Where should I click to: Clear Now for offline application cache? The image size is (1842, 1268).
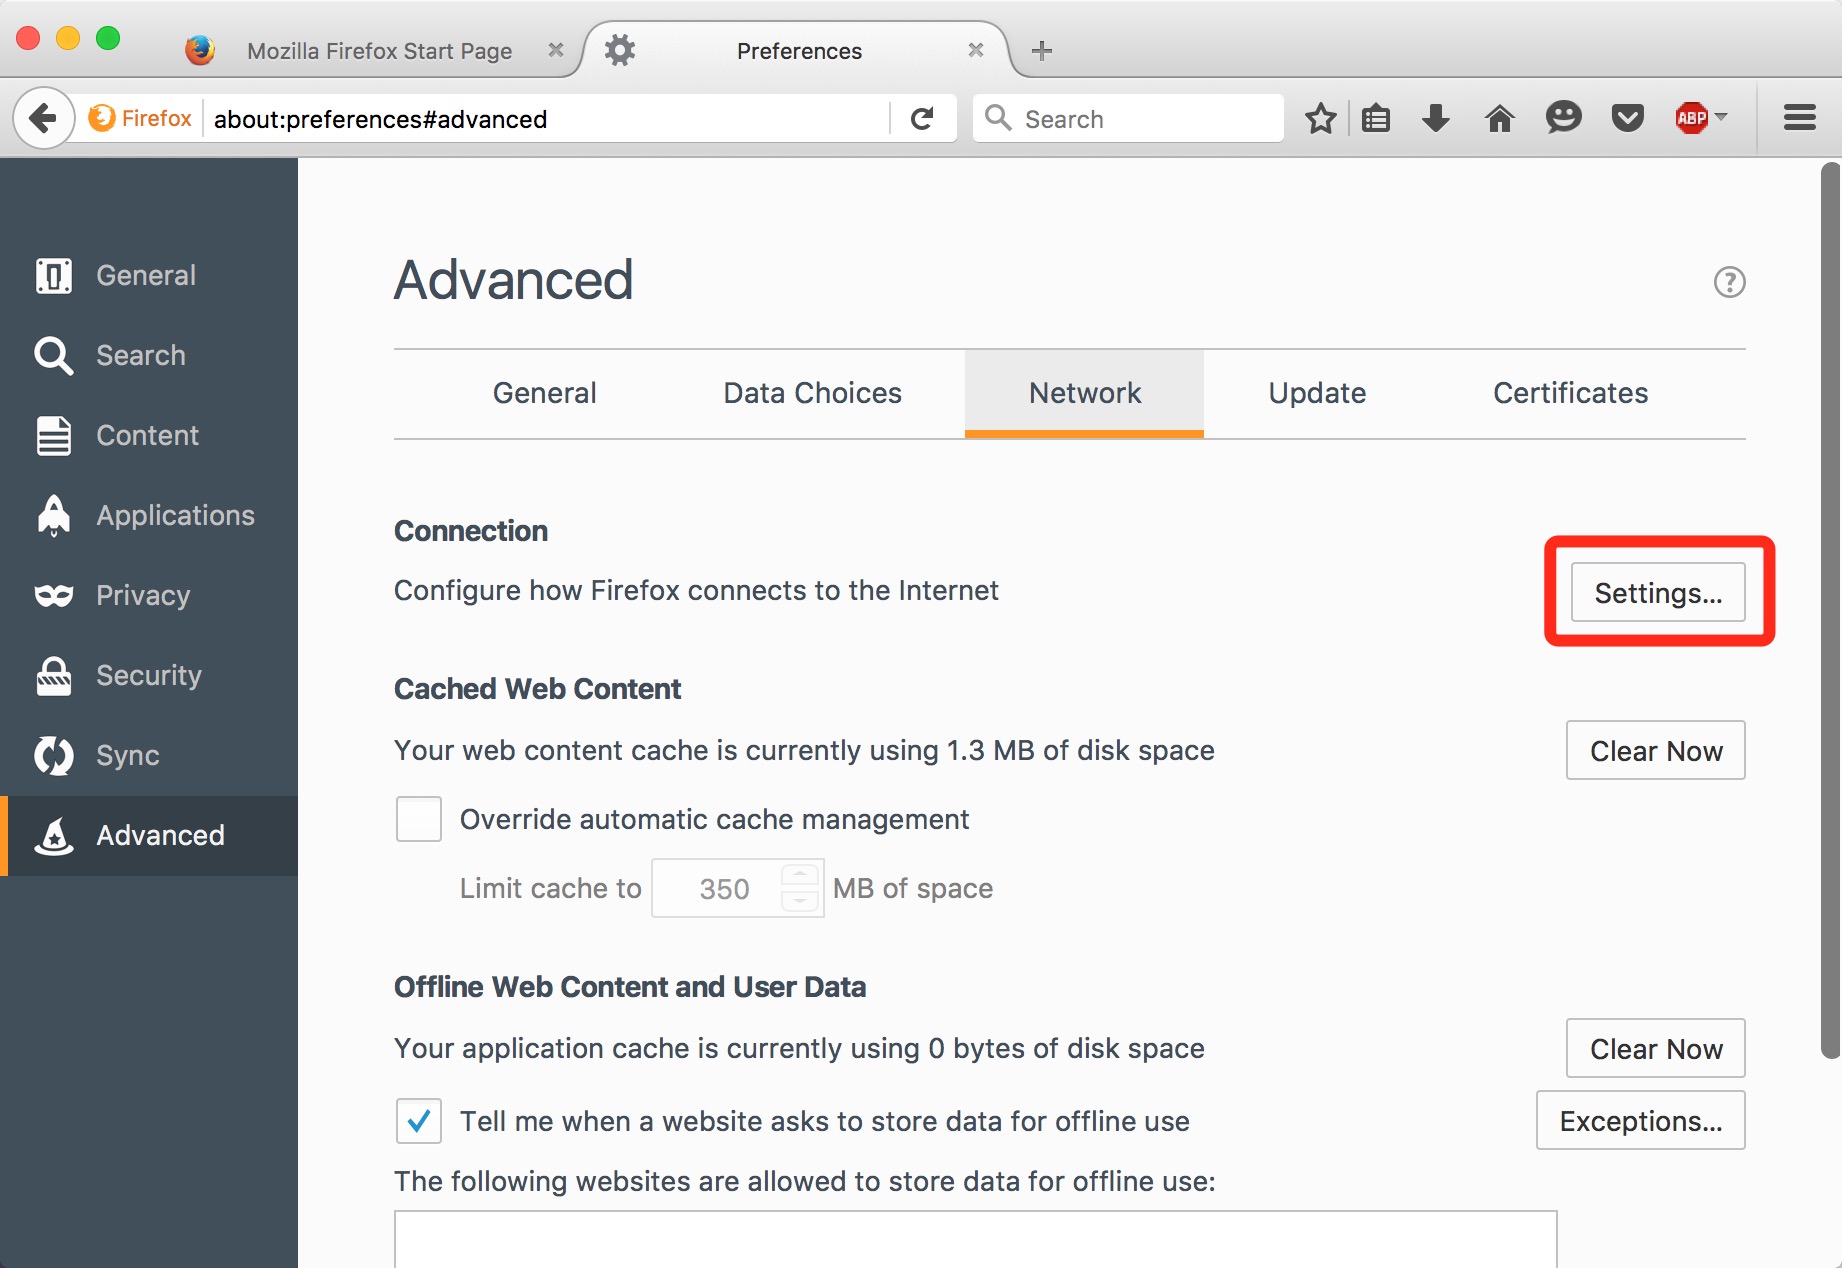[x=1656, y=1049]
